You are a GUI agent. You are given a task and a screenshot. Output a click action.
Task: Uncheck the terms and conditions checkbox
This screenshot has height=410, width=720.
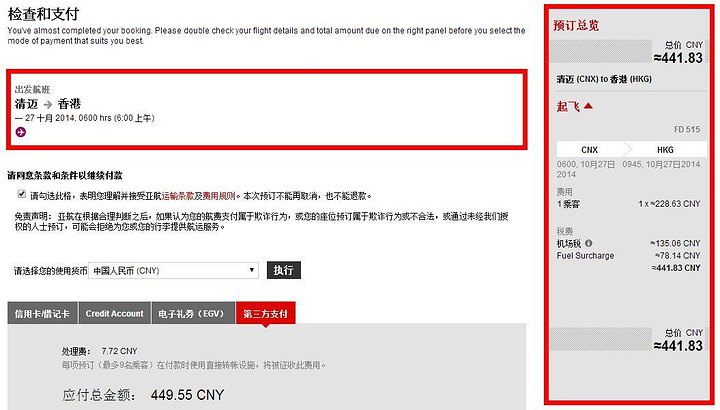pyautogui.click(x=22, y=194)
